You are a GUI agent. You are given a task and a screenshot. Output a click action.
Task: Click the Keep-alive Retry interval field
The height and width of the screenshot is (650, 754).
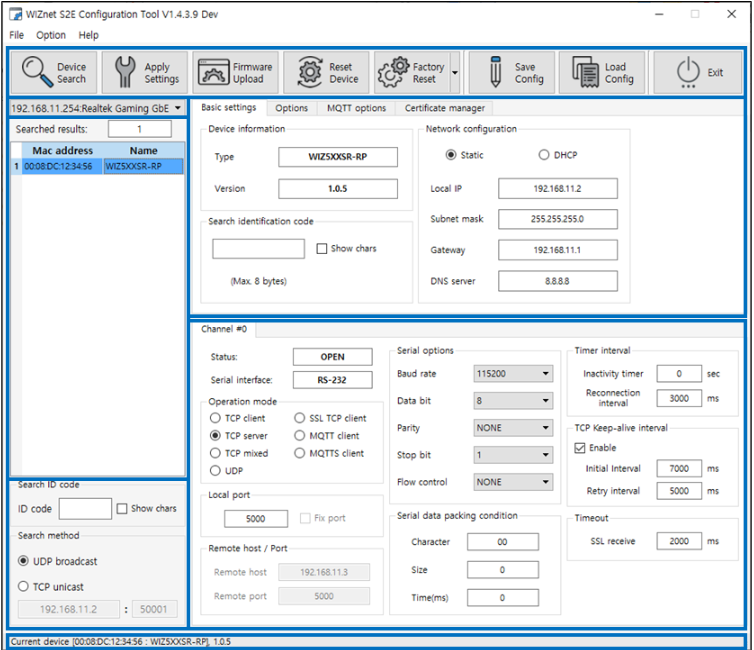click(679, 490)
